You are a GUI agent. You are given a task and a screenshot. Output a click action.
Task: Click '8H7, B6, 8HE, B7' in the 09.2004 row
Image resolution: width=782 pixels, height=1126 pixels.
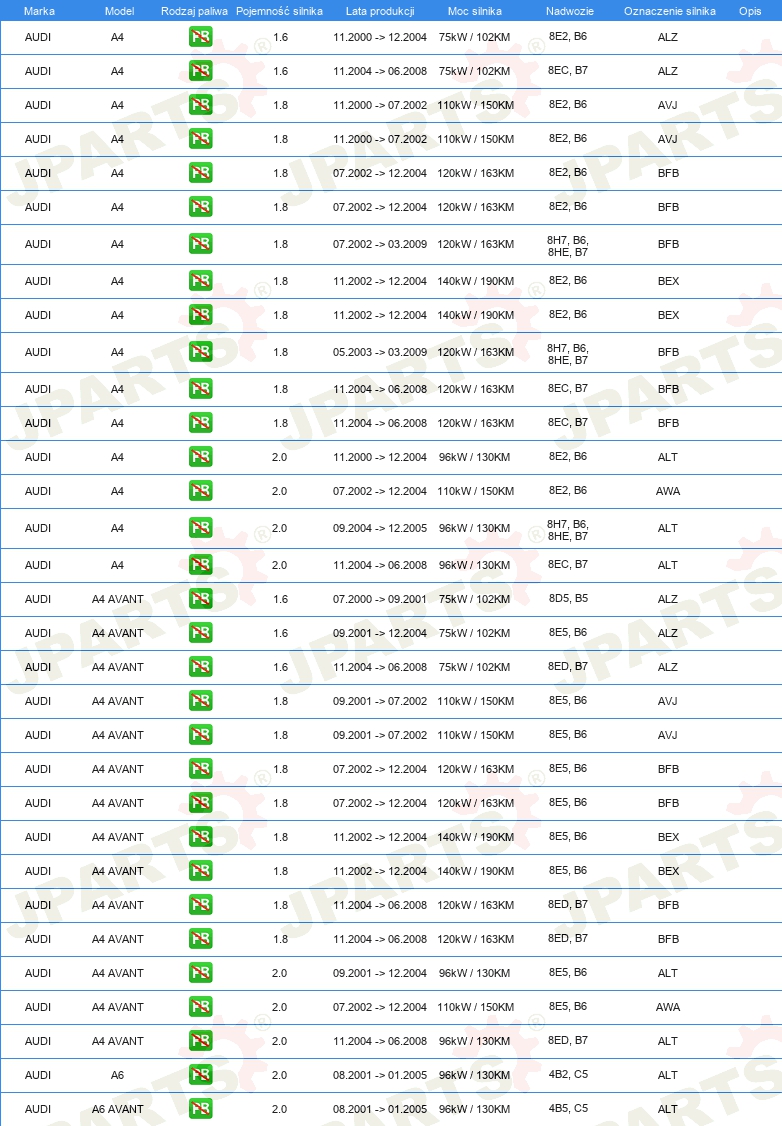(568, 530)
